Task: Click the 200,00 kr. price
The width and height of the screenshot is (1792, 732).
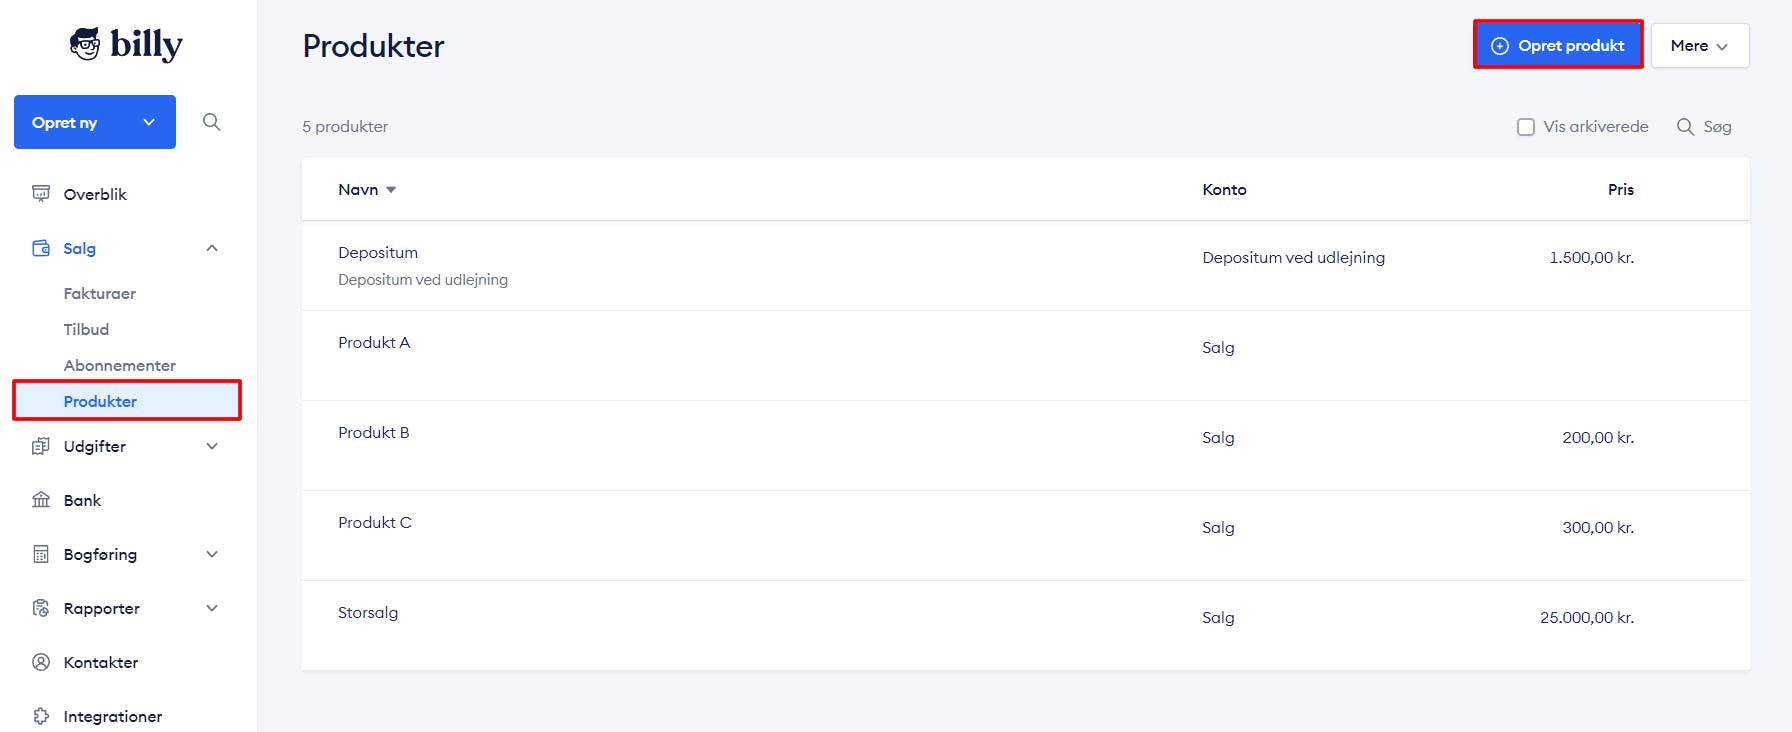Action: click(1598, 437)
